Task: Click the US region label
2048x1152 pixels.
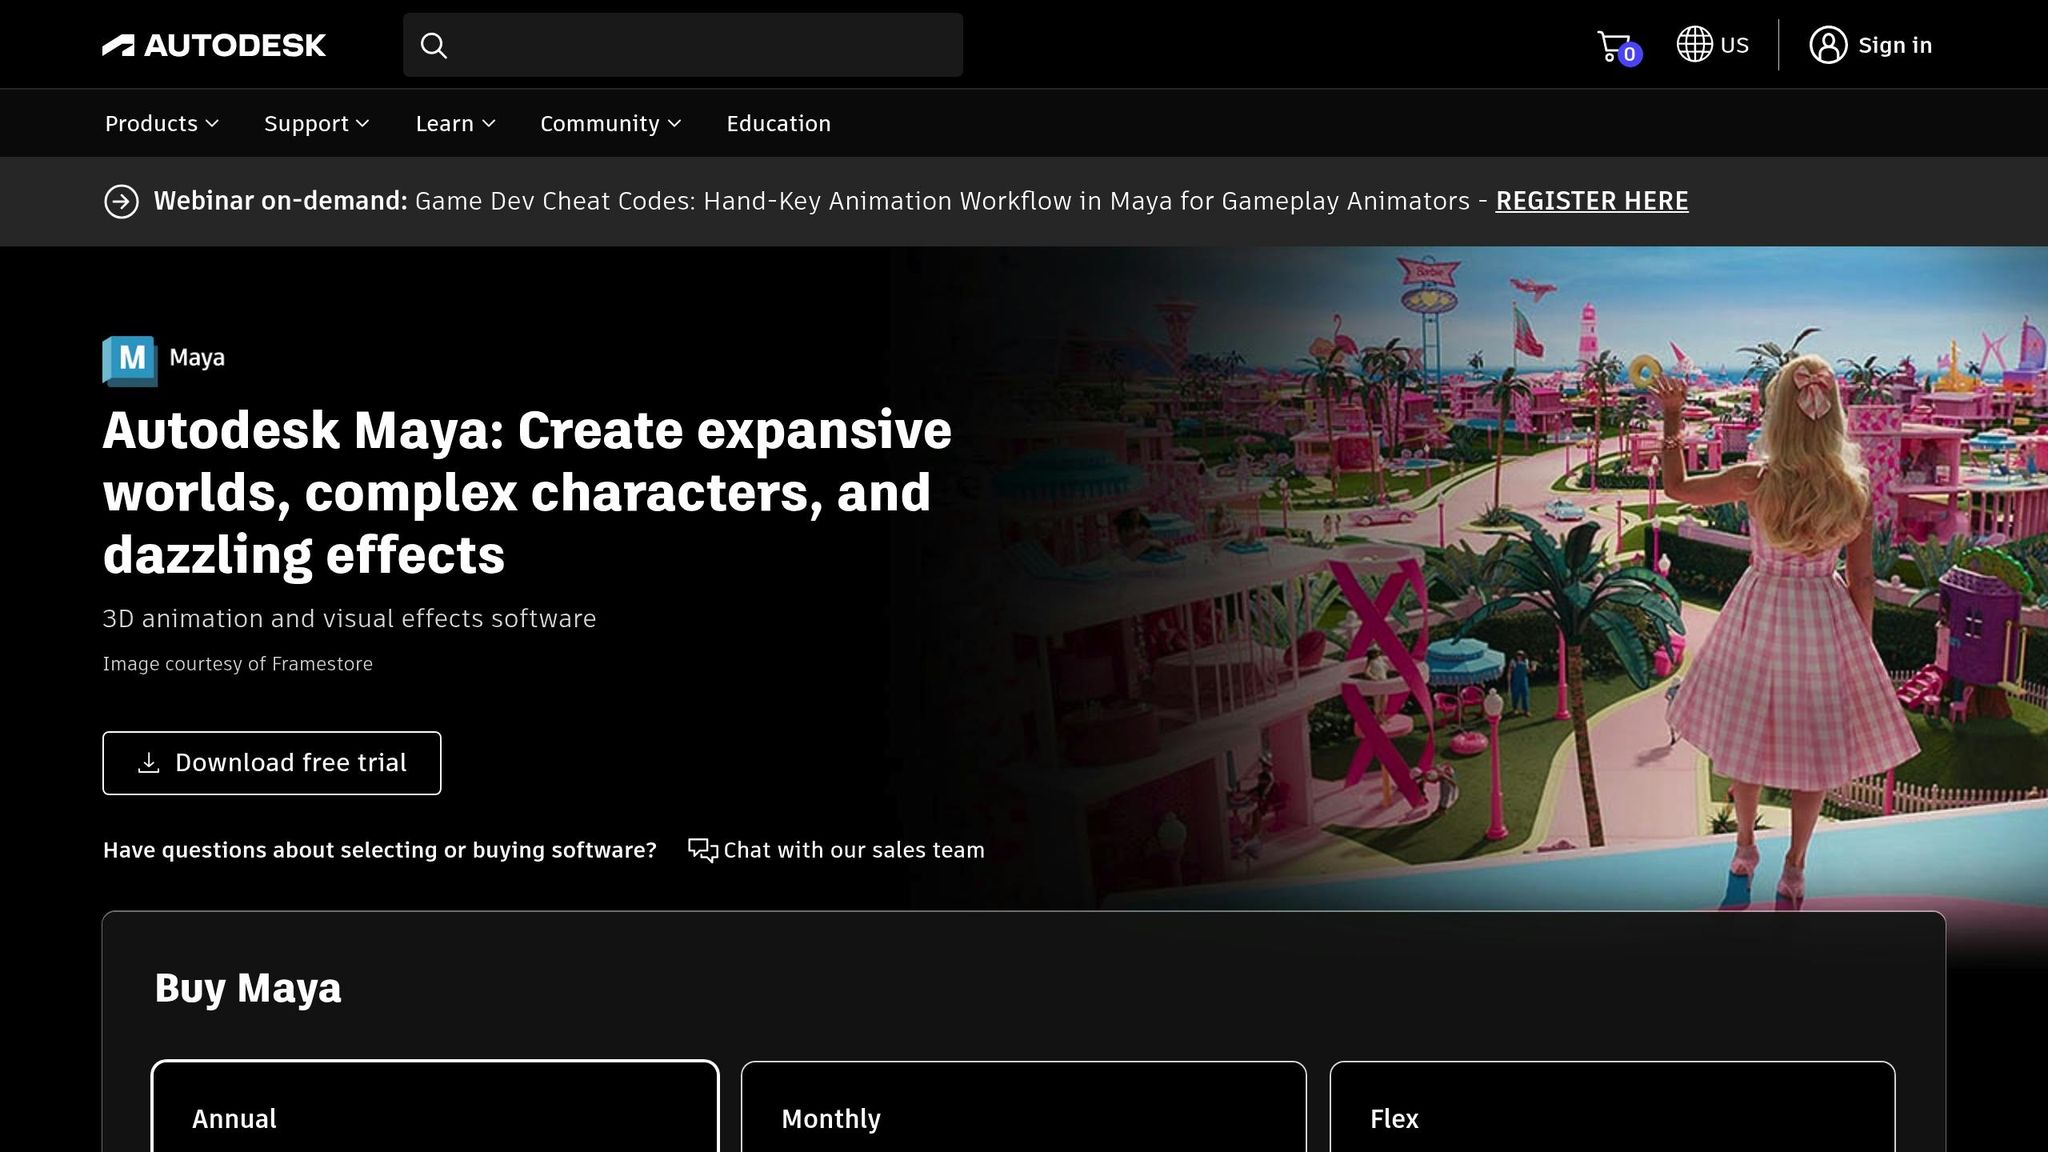Action: (1734, 45)
